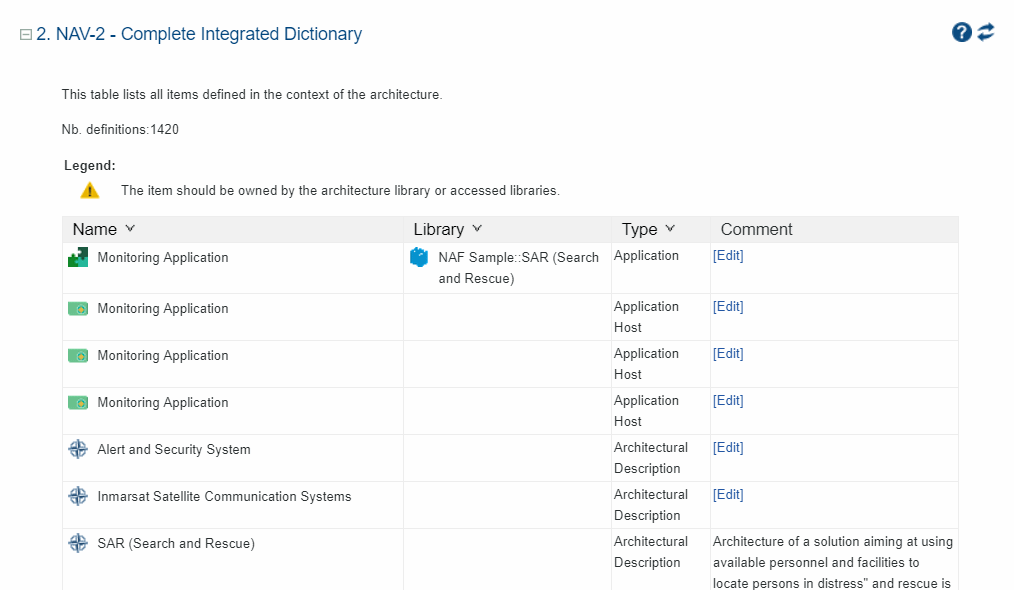Edit comment for Alert and Security System
The height and width of the screenshot is (590, 1014).
pos(728,448)
